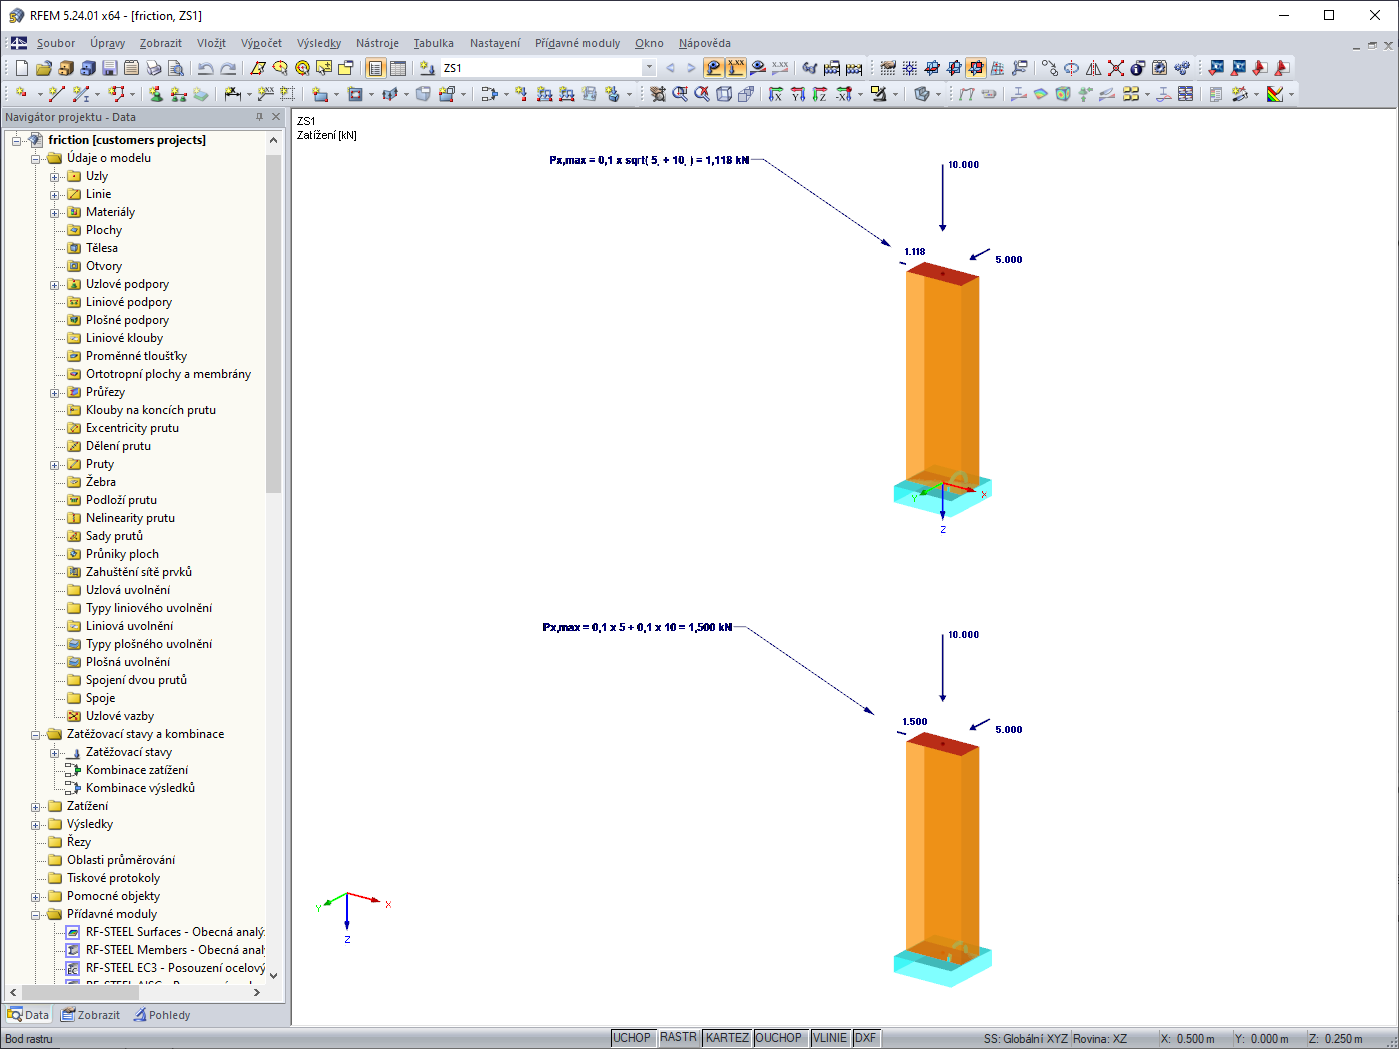Open the Tabulka menu
The width and height of the screenshot is (1399, 1049).
coord(433,43)
